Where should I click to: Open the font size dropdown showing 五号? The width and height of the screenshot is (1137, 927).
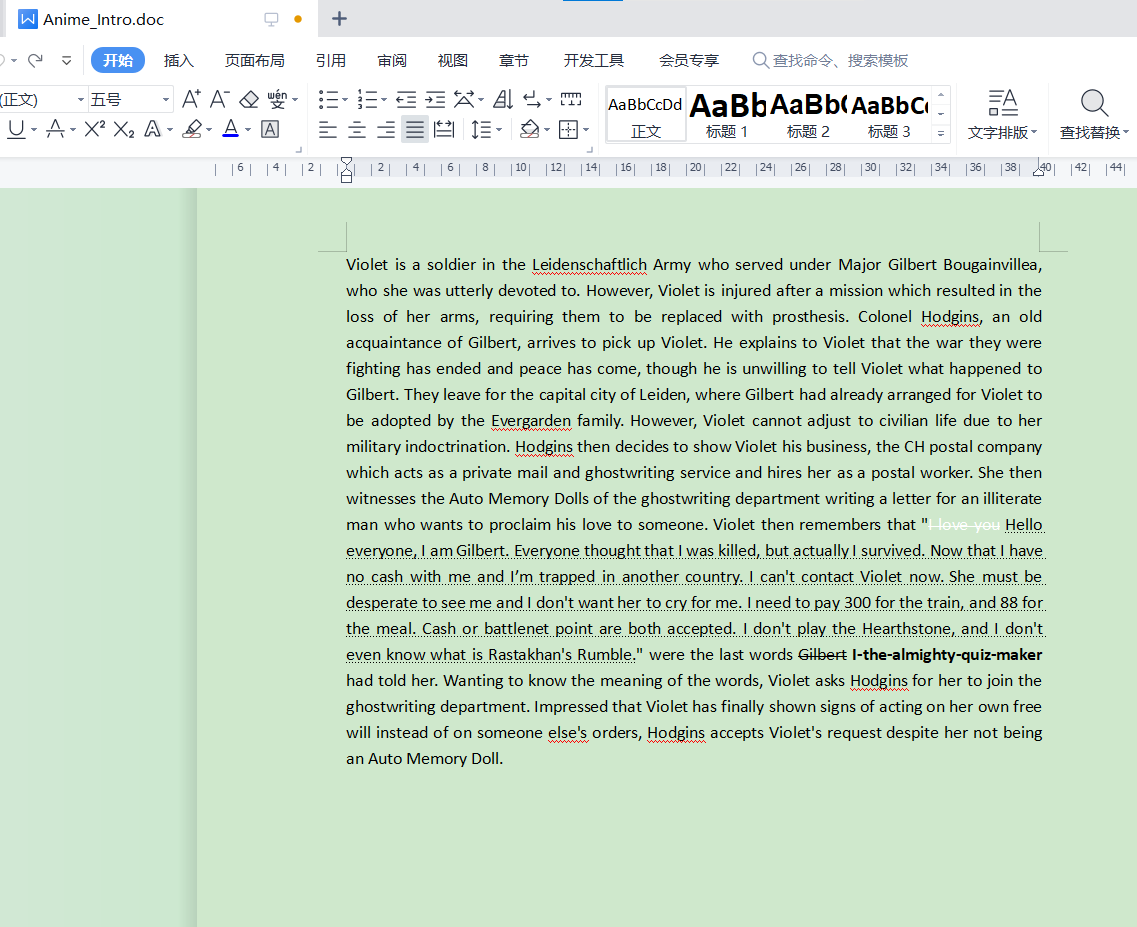click(x=164, y=99)
